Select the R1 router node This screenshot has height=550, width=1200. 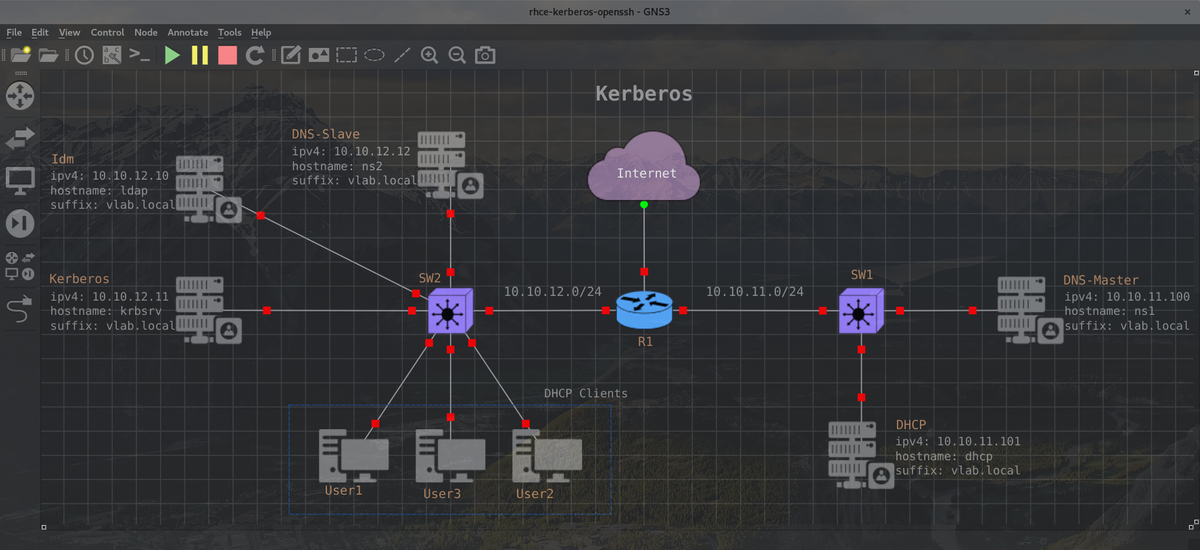pos(644,310)
